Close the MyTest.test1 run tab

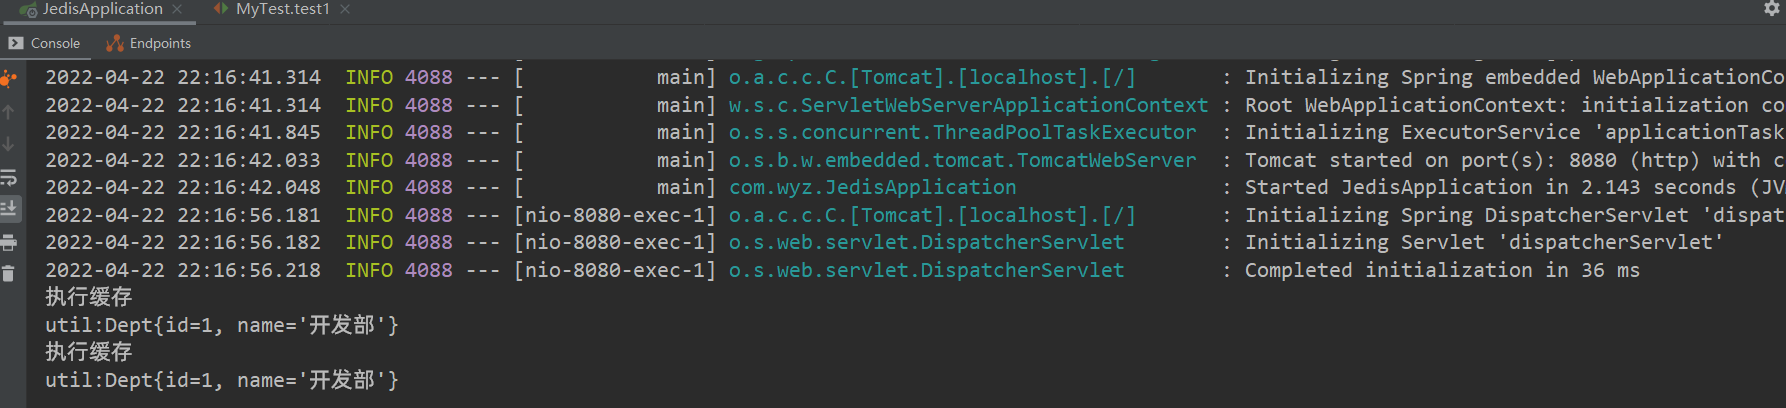(x=345, y=9)
